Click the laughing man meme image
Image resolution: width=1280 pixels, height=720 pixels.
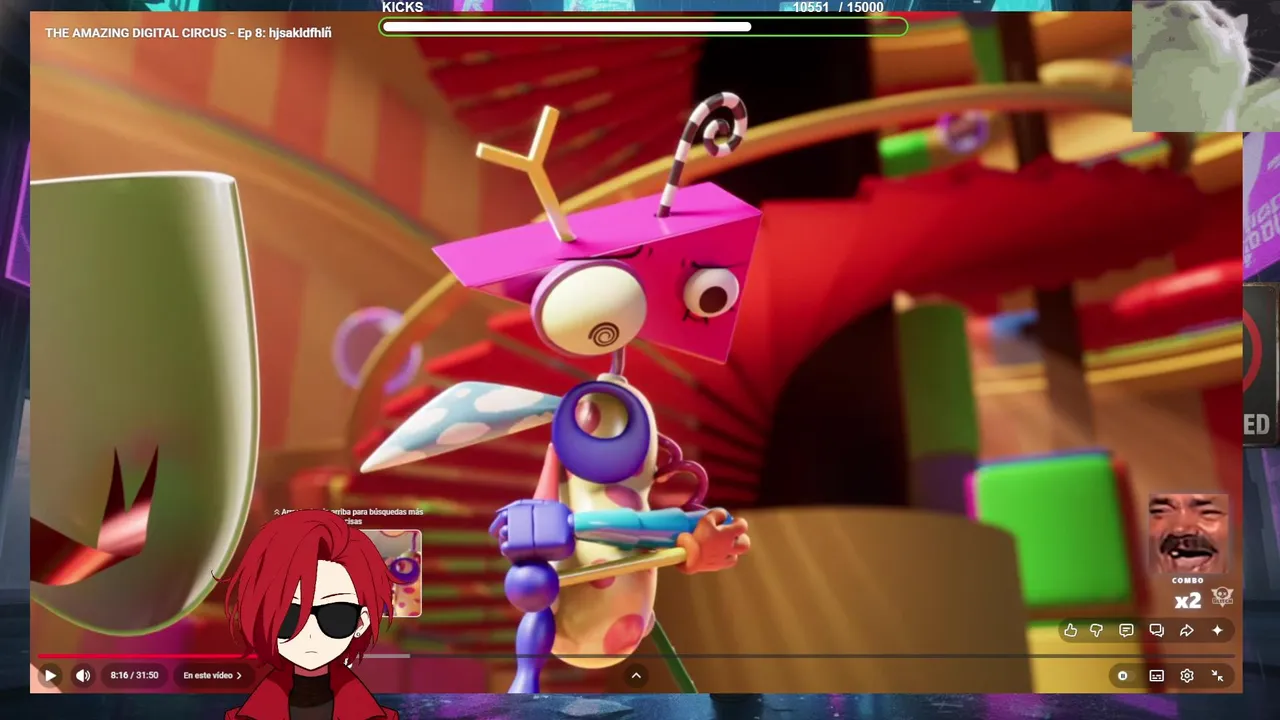tap(1188, 534)
